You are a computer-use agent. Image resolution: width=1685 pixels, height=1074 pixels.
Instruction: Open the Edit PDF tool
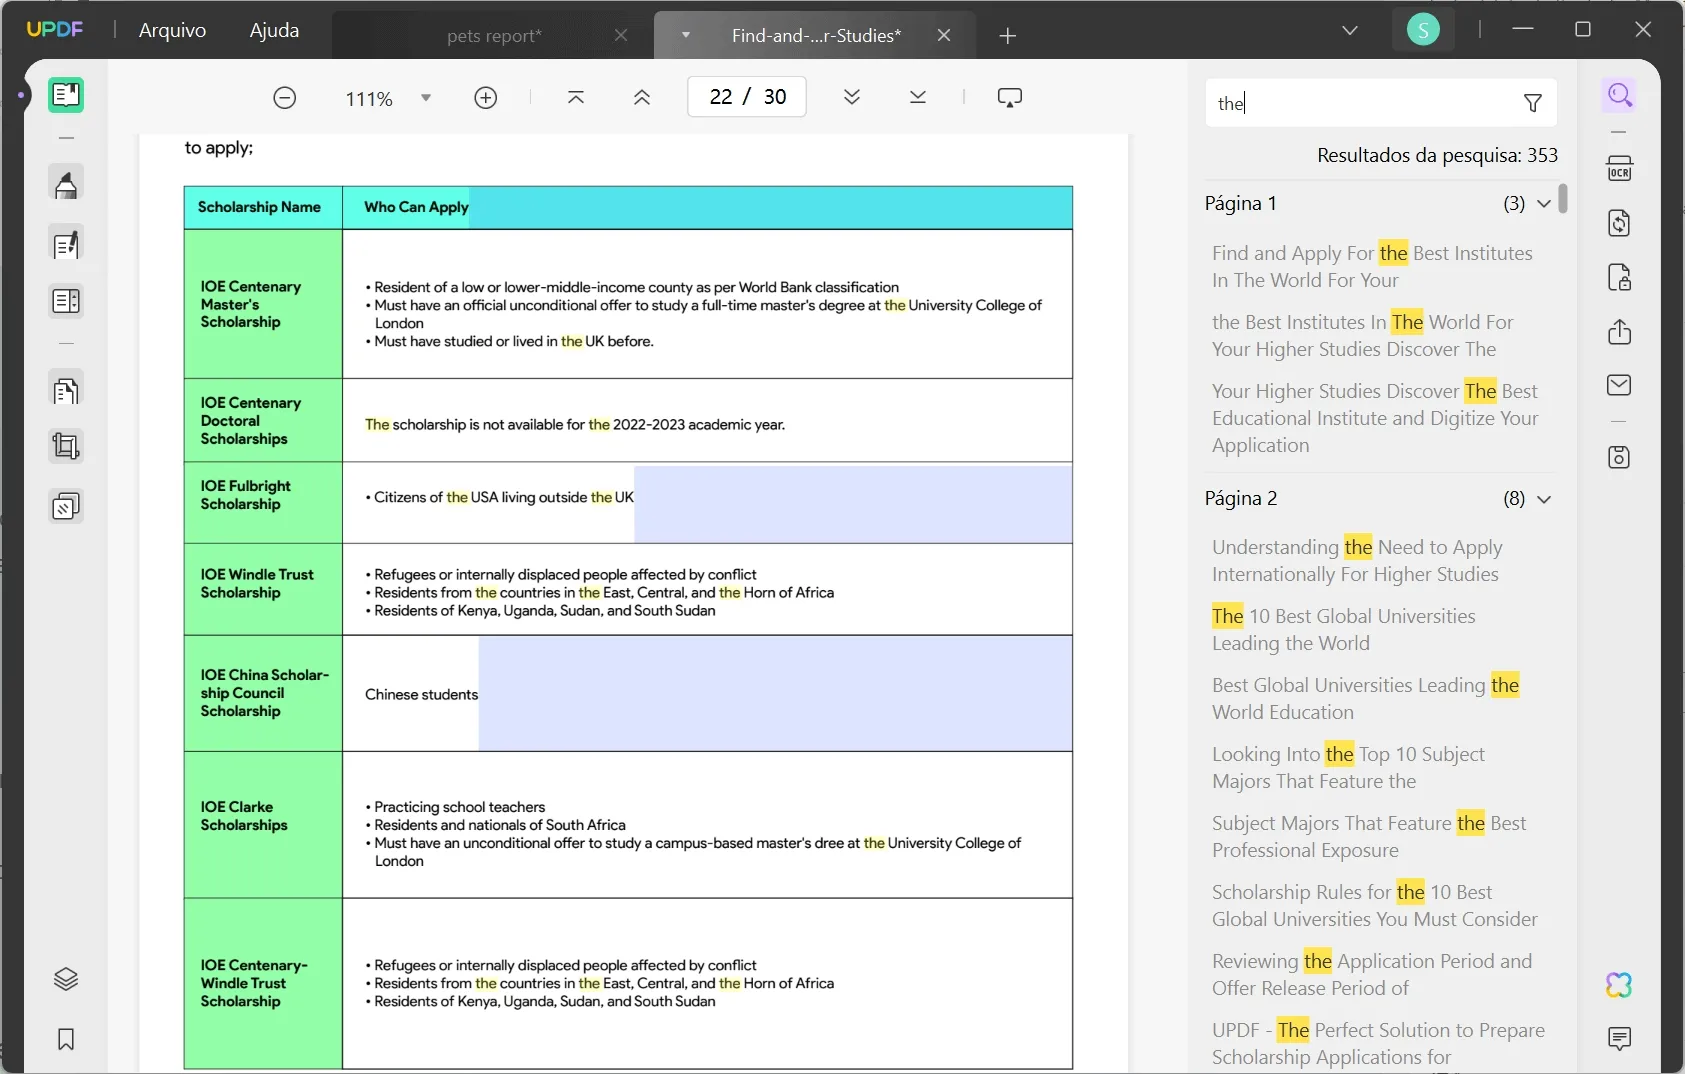[66, 245]
